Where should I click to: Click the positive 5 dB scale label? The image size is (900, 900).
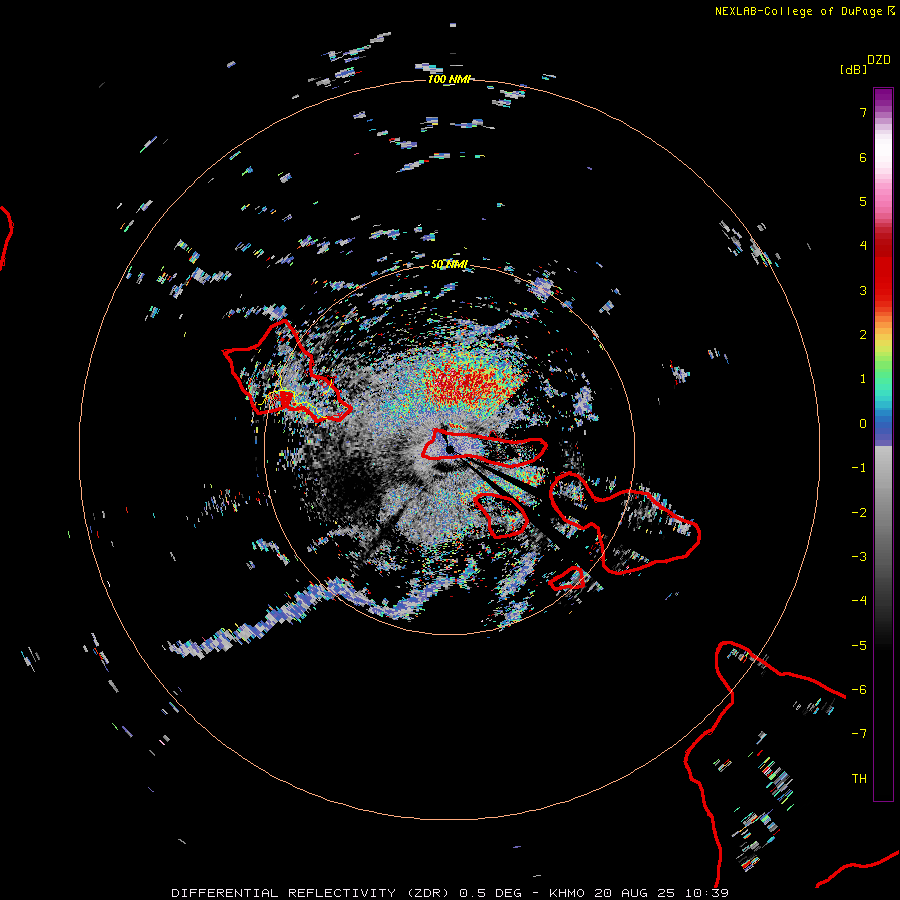tap(863, 201)
